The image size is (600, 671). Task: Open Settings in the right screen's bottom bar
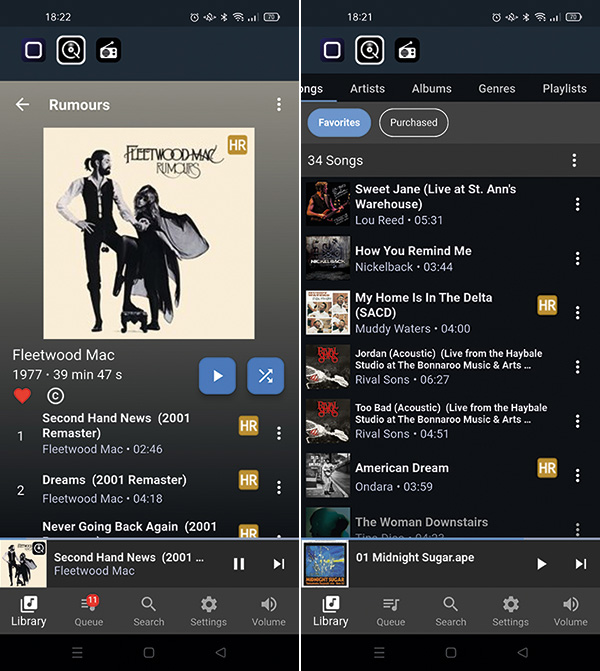[x=511, y=611]
